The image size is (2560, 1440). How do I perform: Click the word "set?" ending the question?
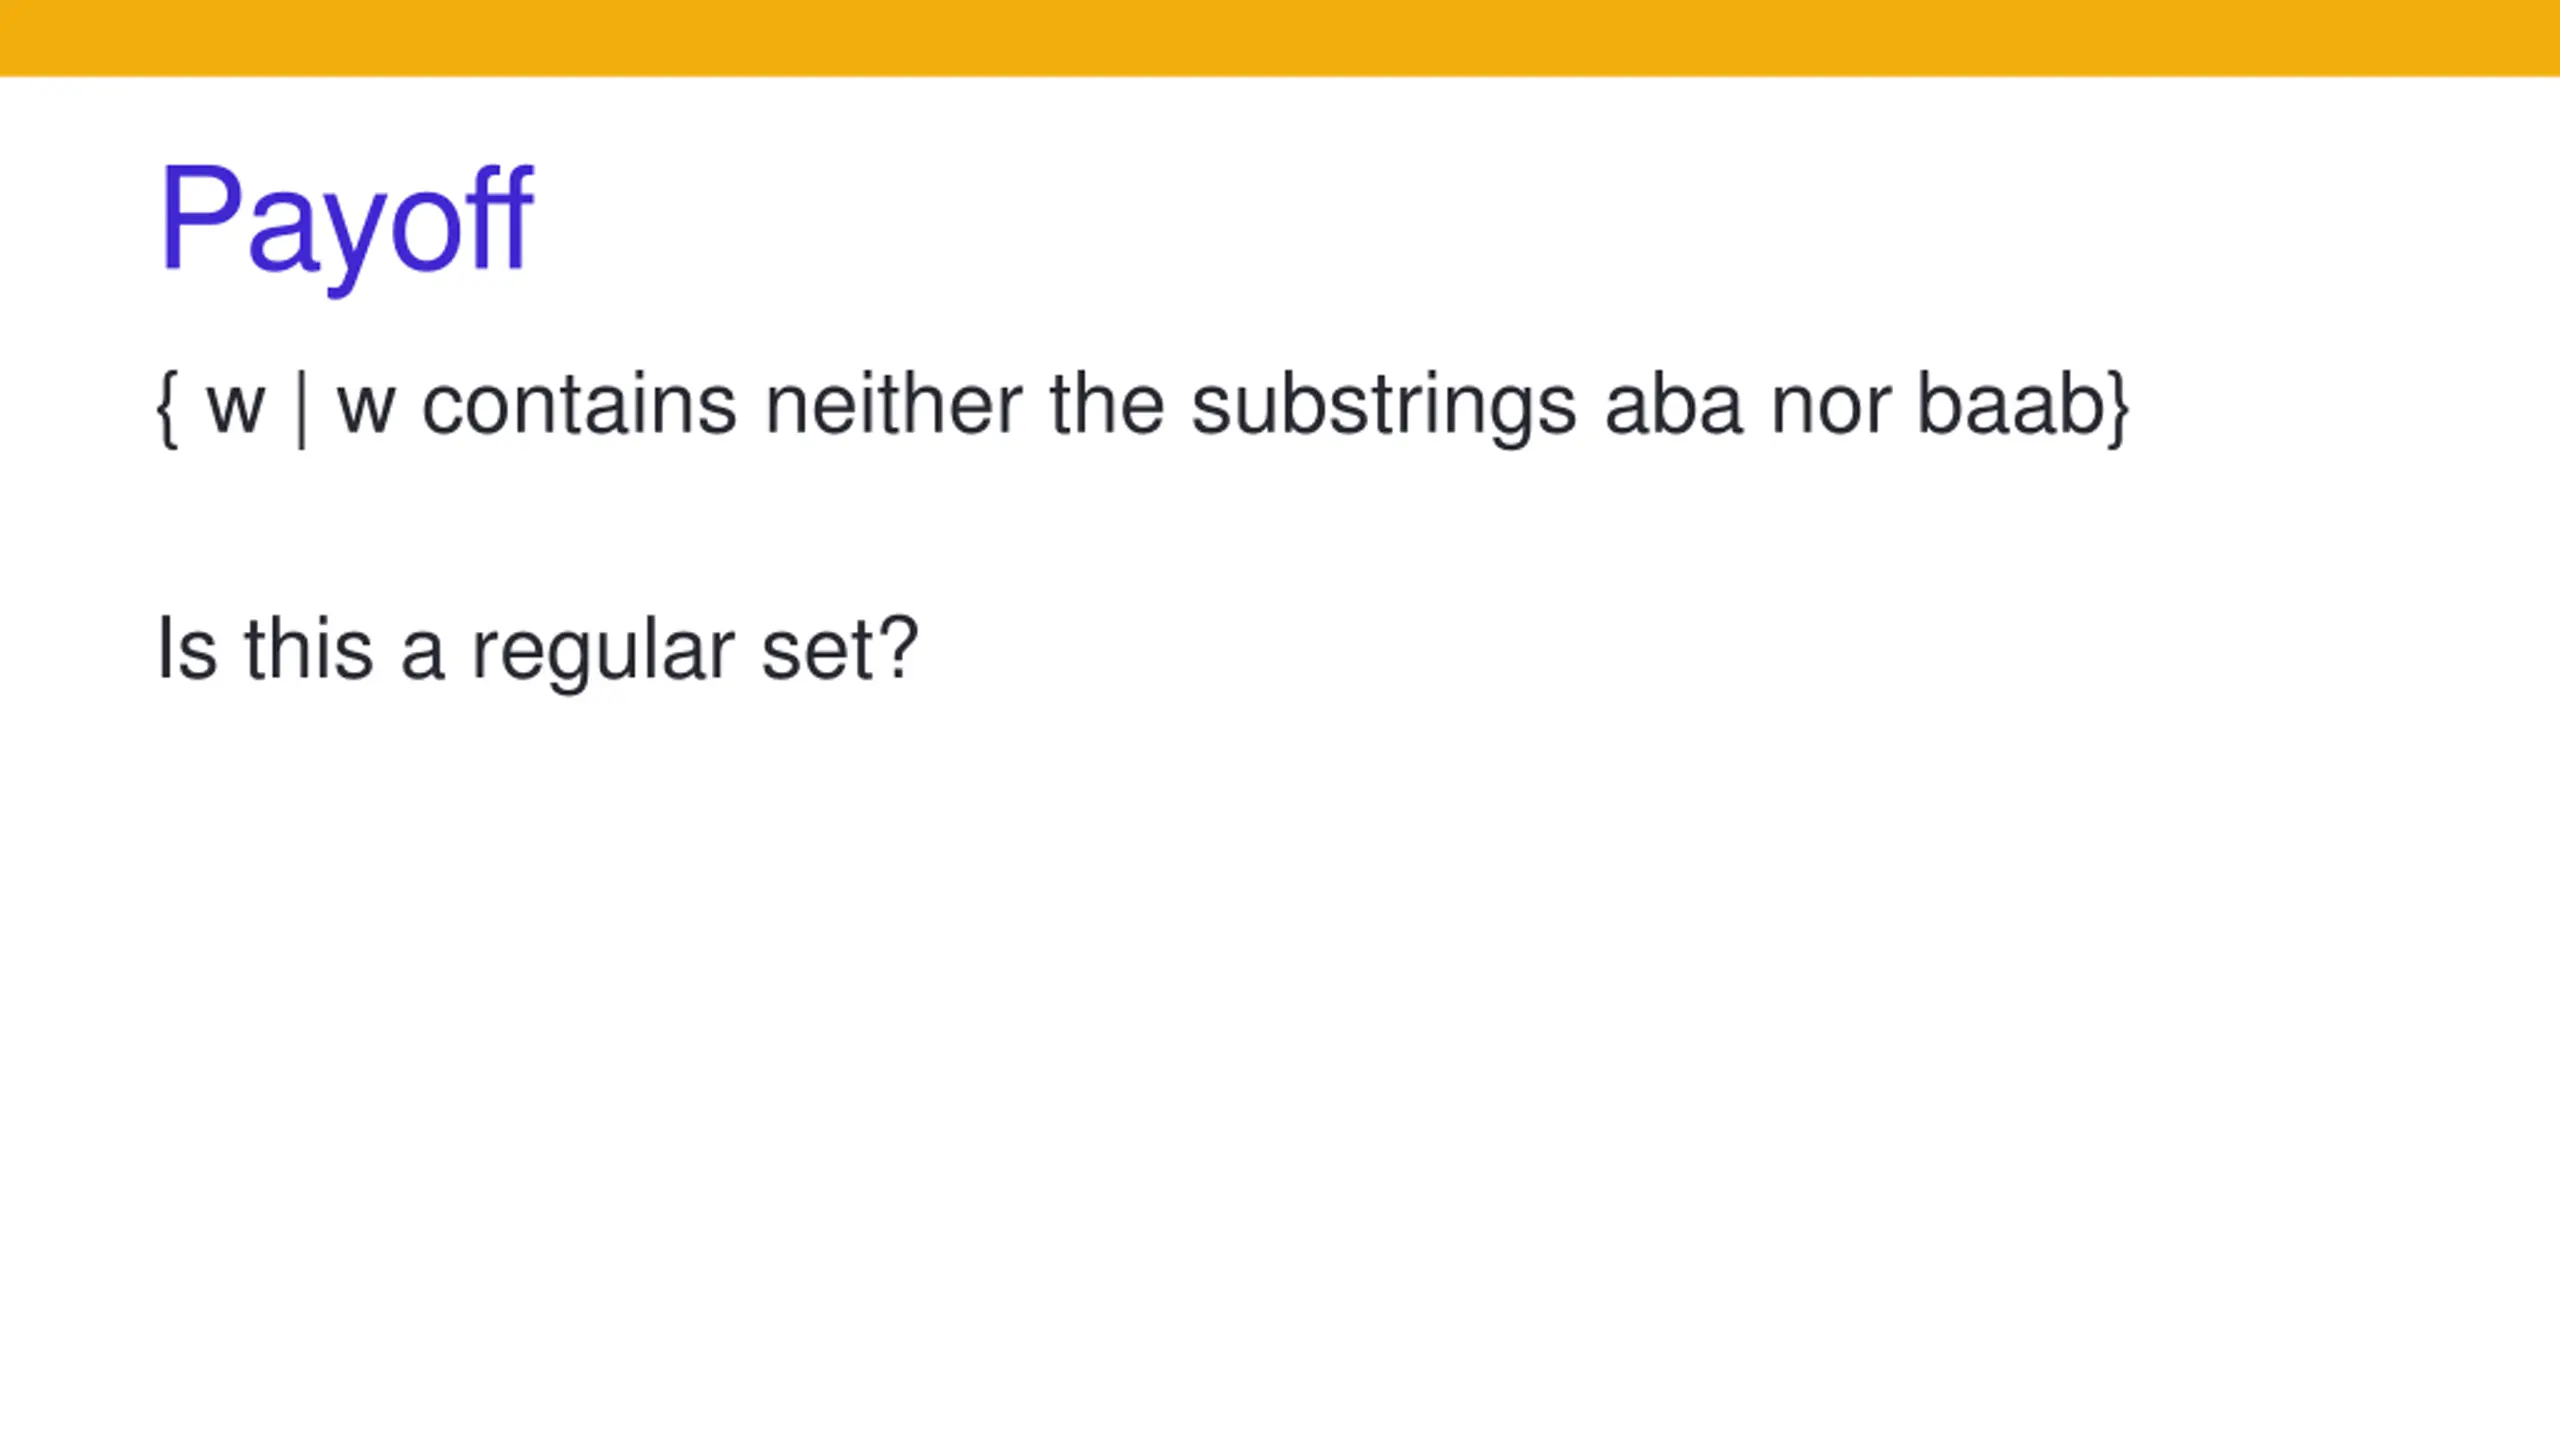[839, 650]
